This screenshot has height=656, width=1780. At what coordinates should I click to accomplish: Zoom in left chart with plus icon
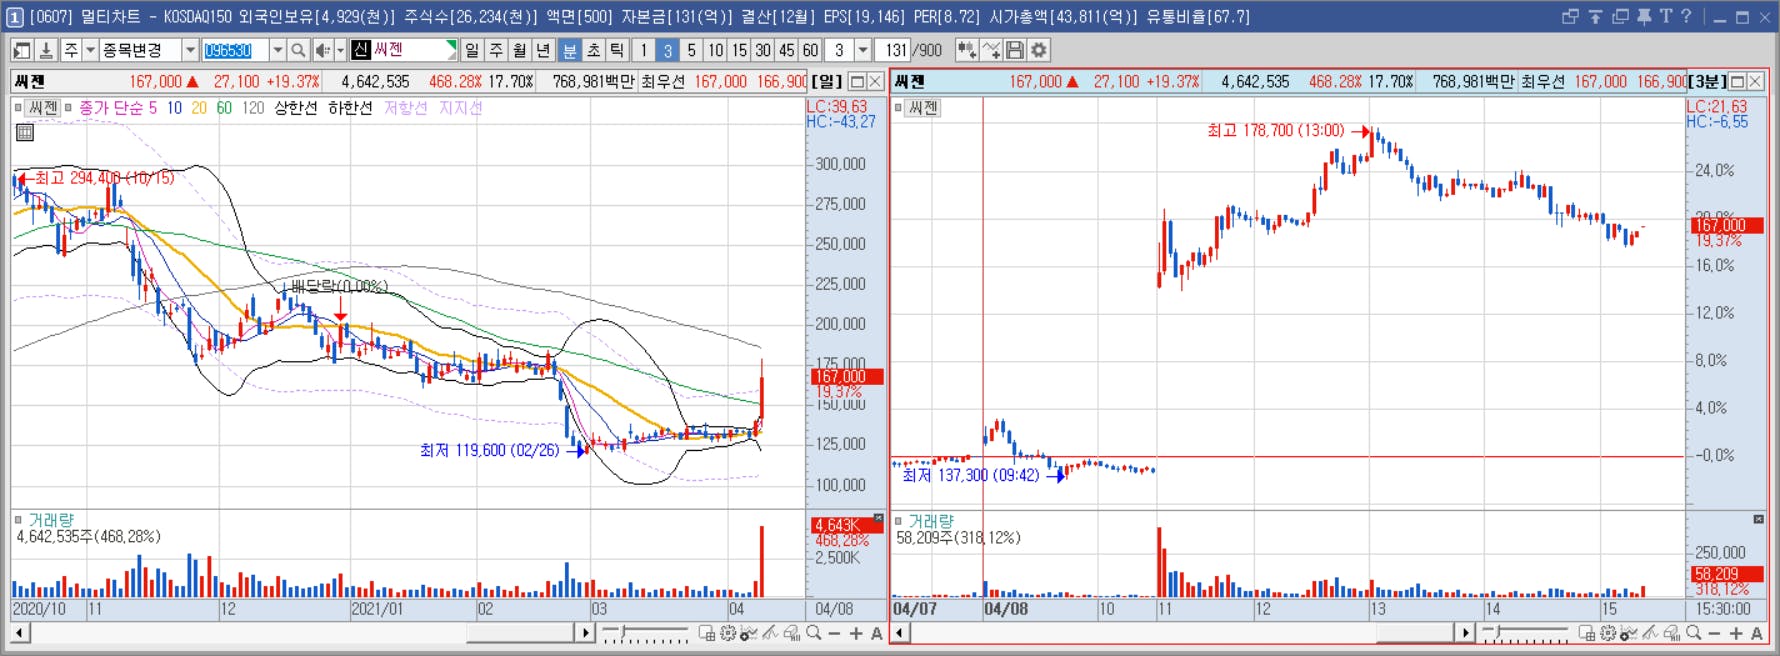click(856, 633)
